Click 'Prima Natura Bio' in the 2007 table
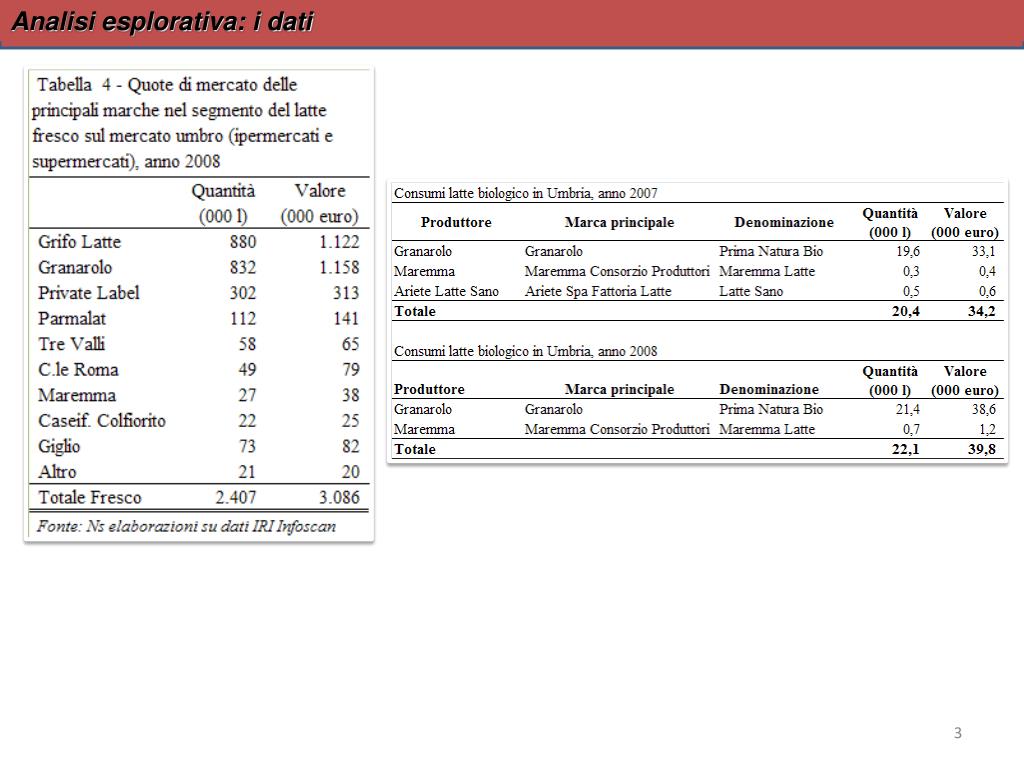The height and width of the screenshot is (768, 1024). pos(771,251)
